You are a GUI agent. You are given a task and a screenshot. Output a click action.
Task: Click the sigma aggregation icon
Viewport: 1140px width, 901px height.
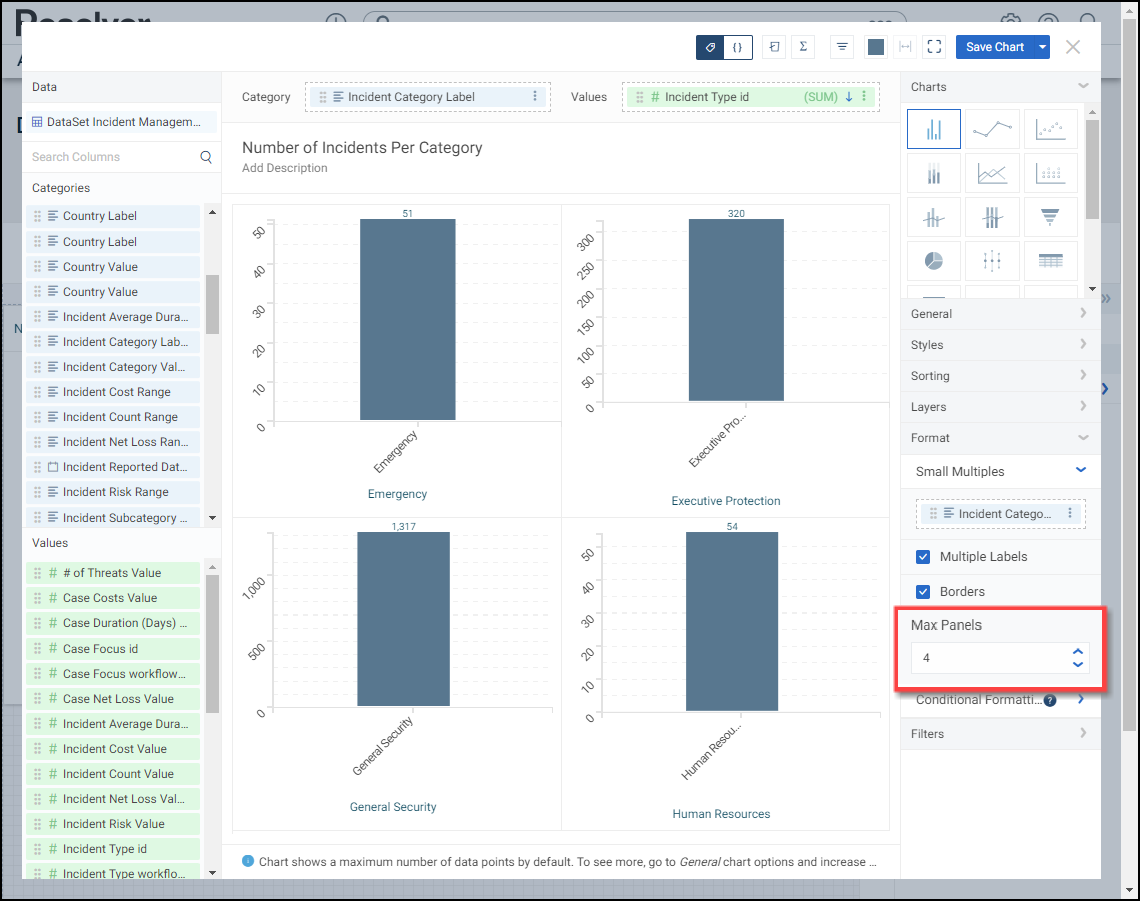[x=803, y=47]
